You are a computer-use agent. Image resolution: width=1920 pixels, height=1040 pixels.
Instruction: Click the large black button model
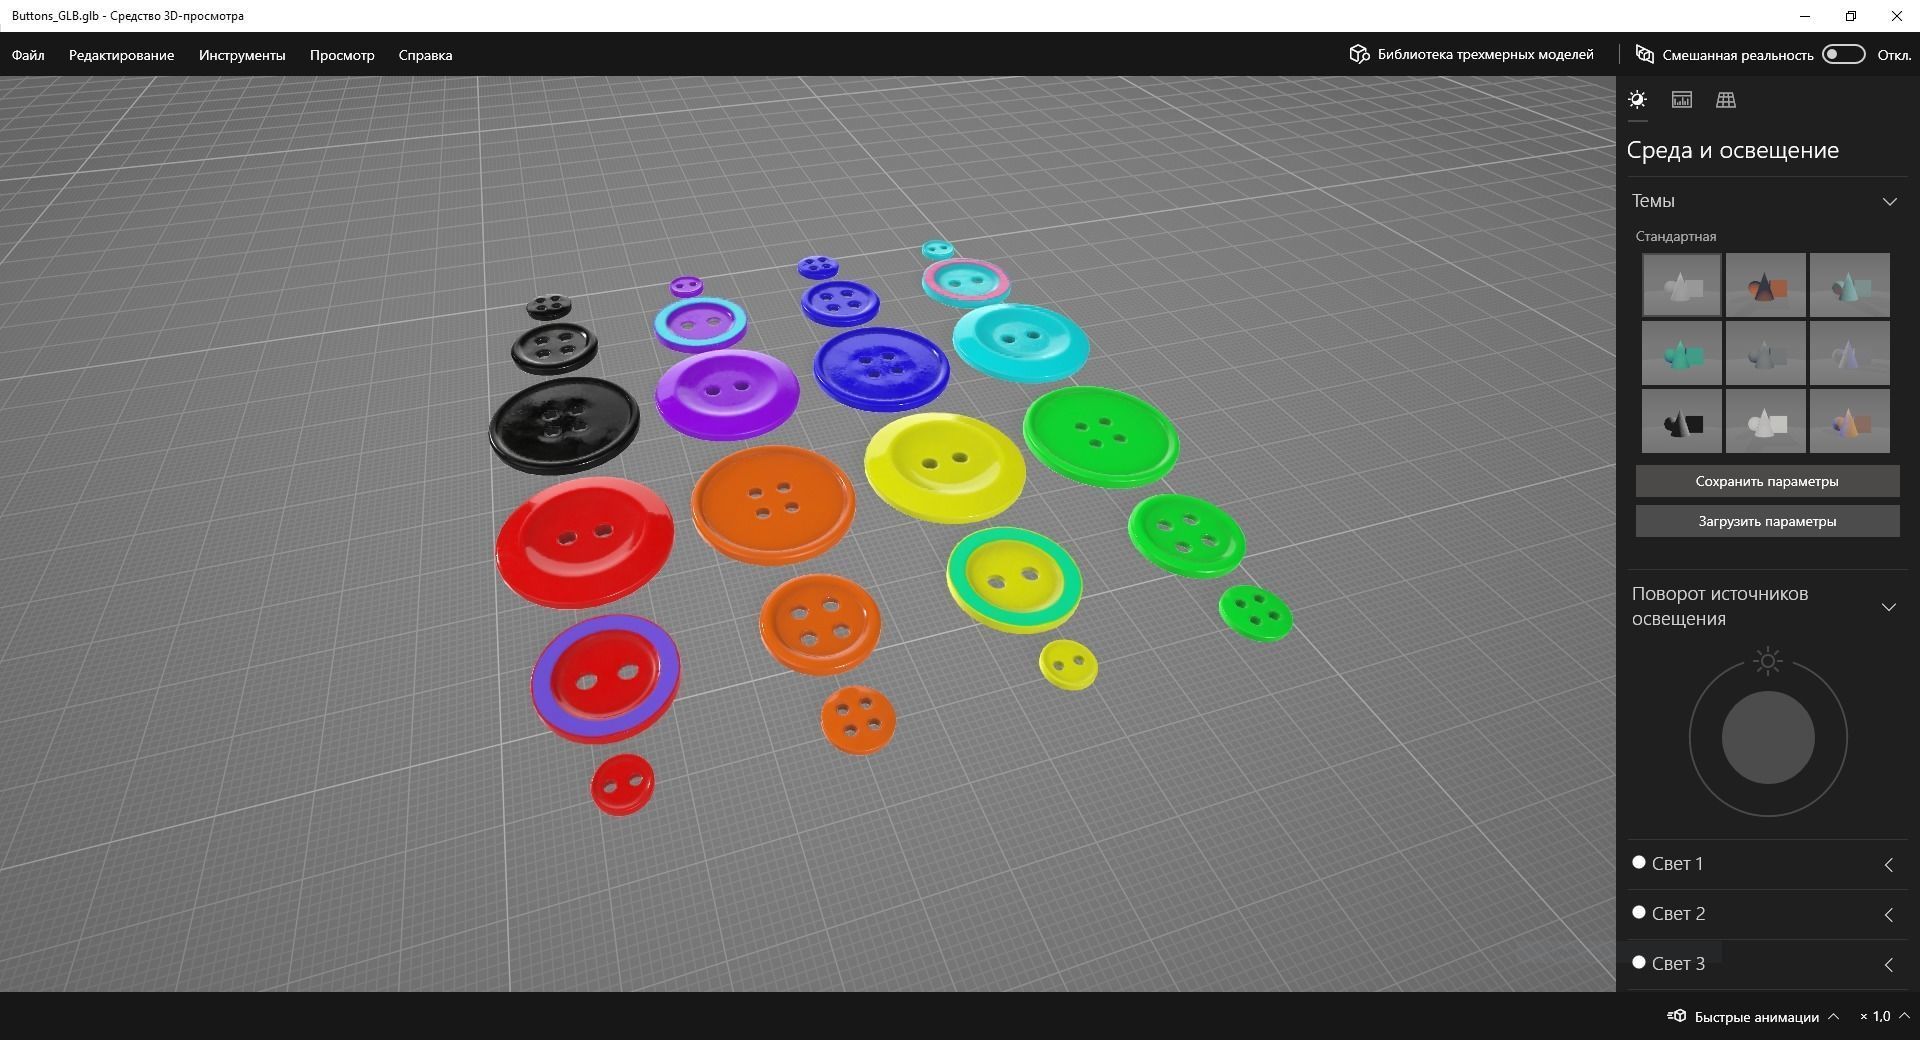pyautogui.click(x=564, y=425)
